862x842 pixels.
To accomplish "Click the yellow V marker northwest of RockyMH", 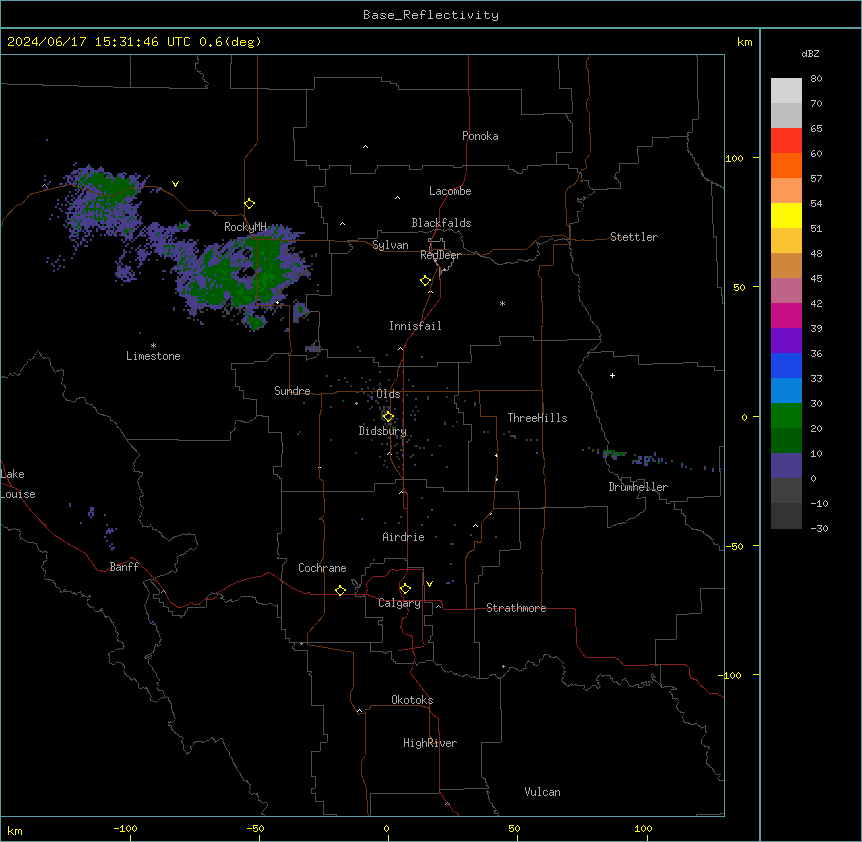I will 175,184.
